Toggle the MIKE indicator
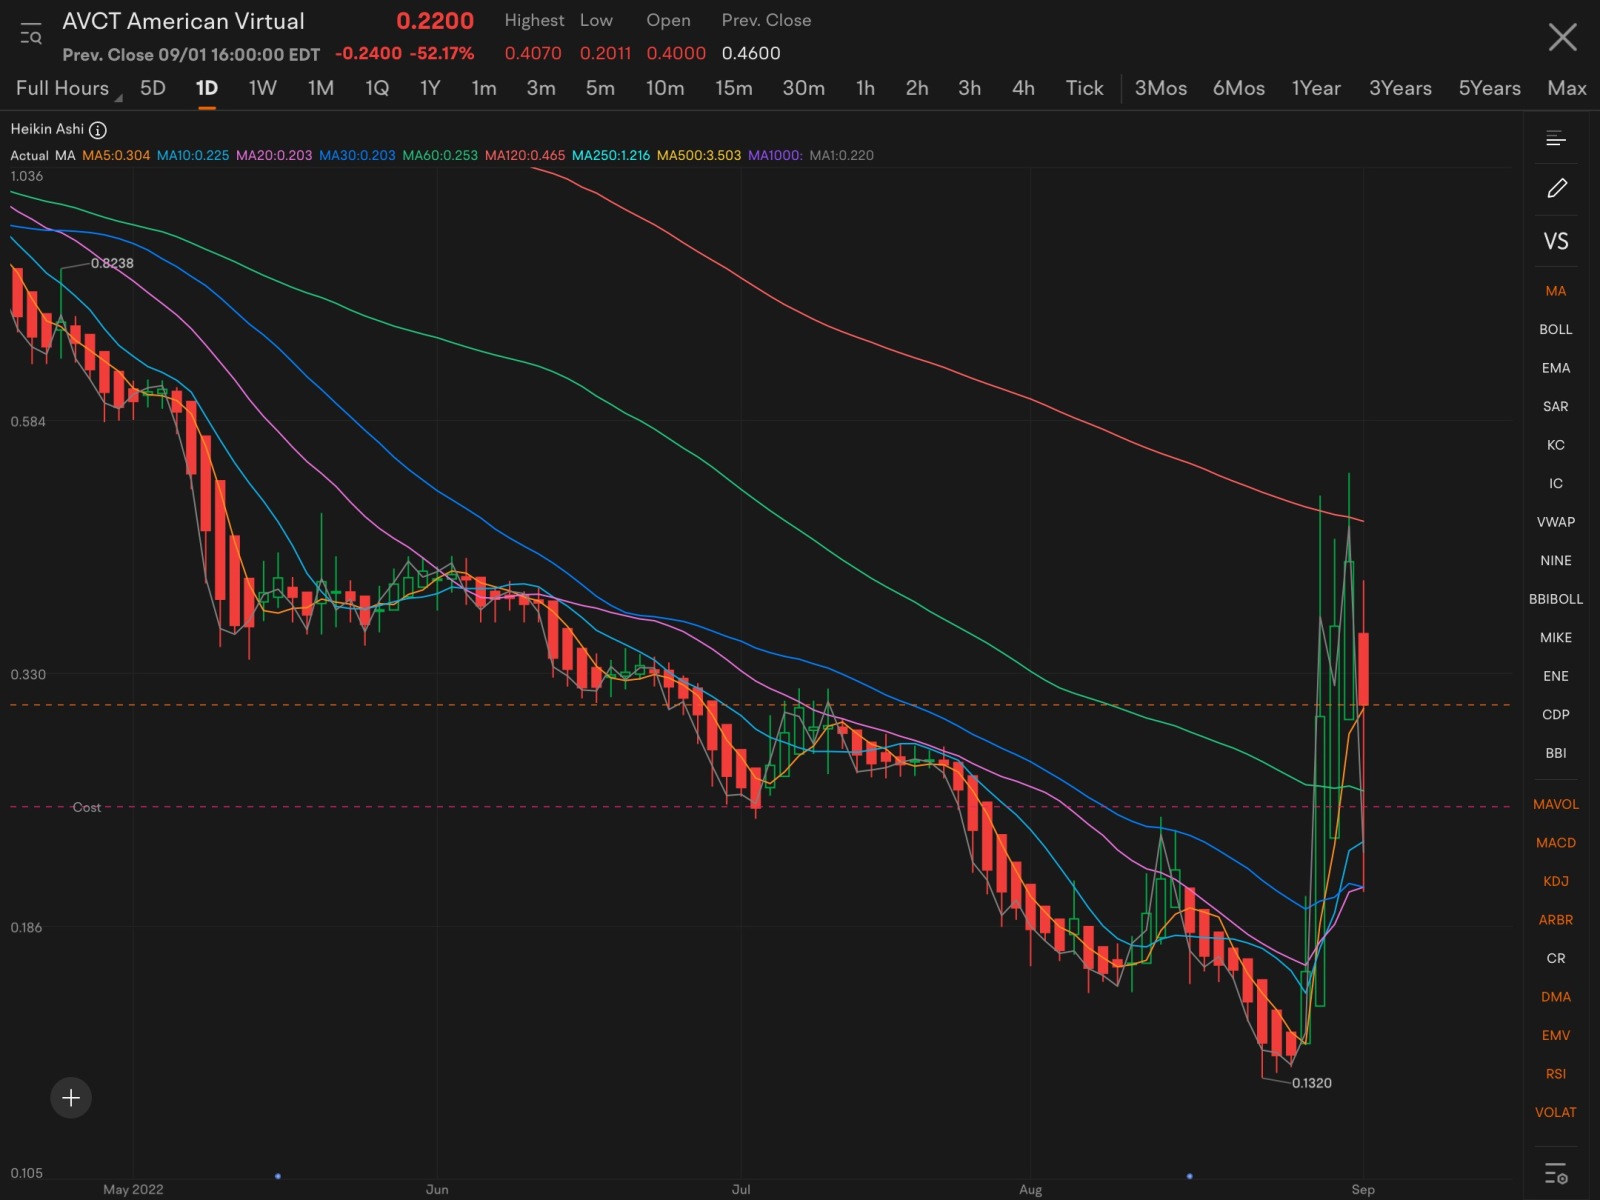Viewport: 1600px width, 1200px height. point(1556,638)
